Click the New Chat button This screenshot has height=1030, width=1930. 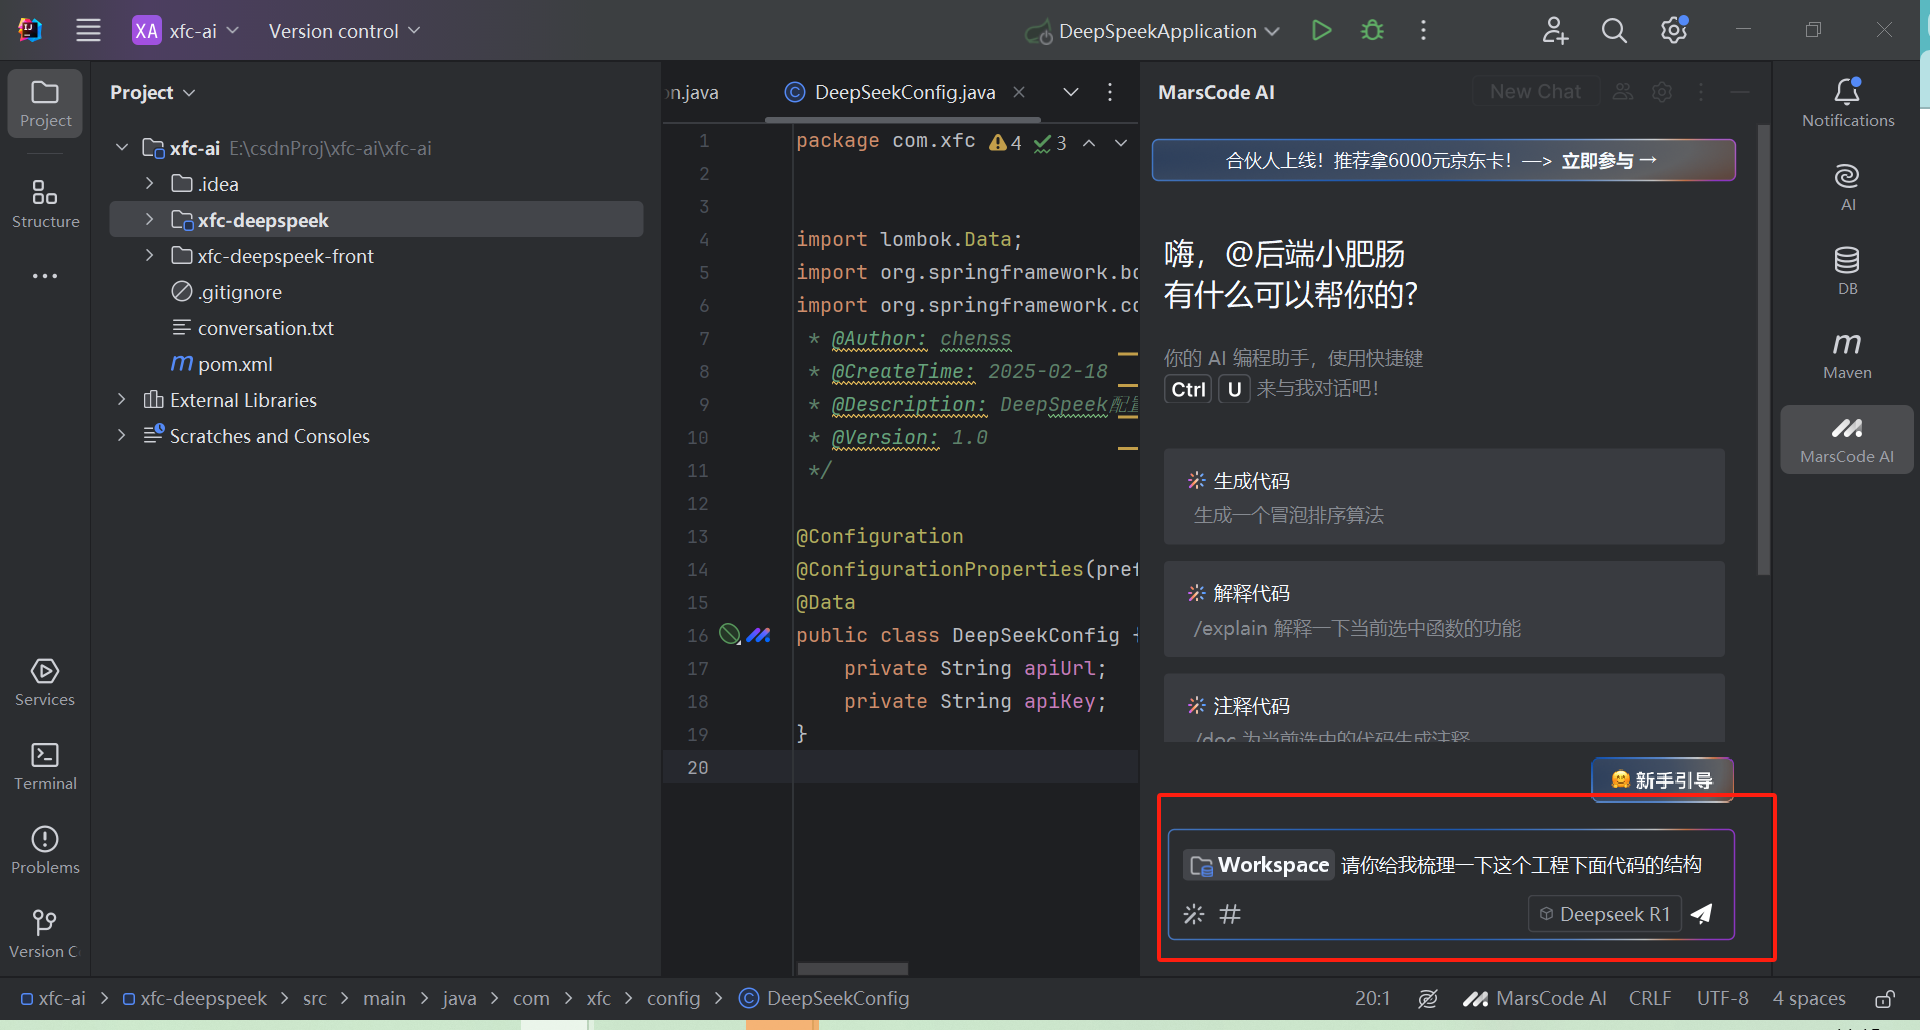click(x=1535, y=92)
